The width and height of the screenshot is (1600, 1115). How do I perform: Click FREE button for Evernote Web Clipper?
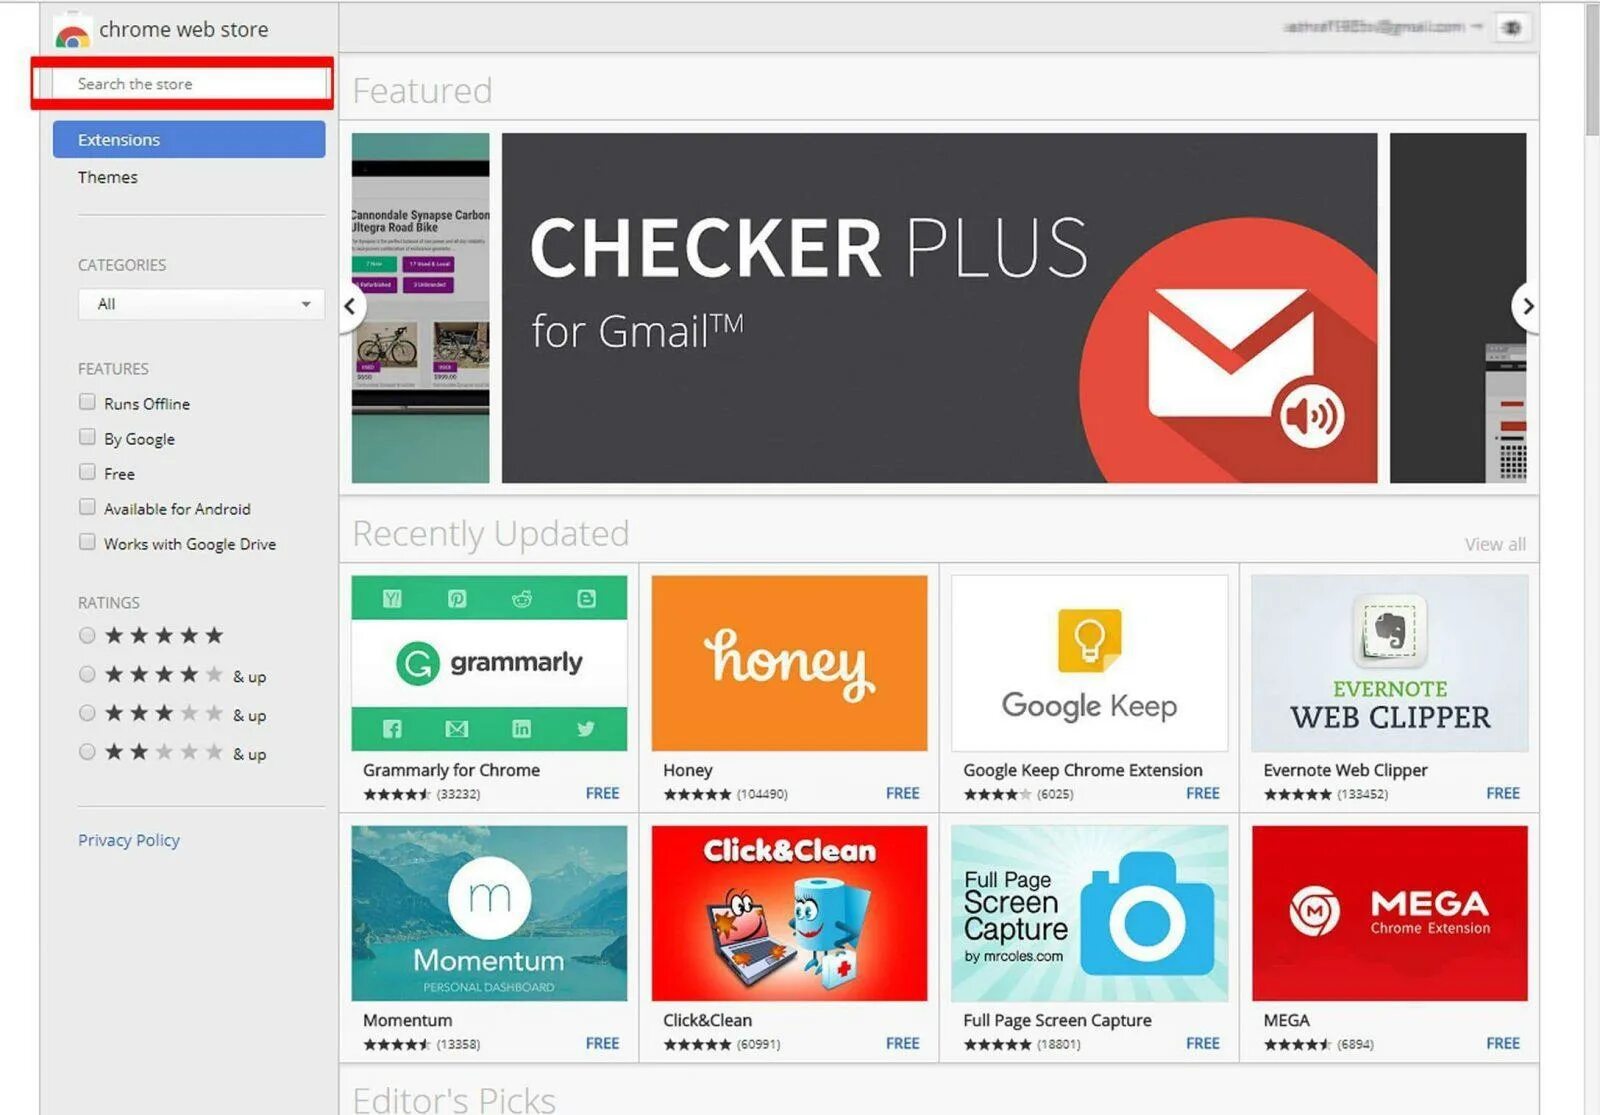1502,793
